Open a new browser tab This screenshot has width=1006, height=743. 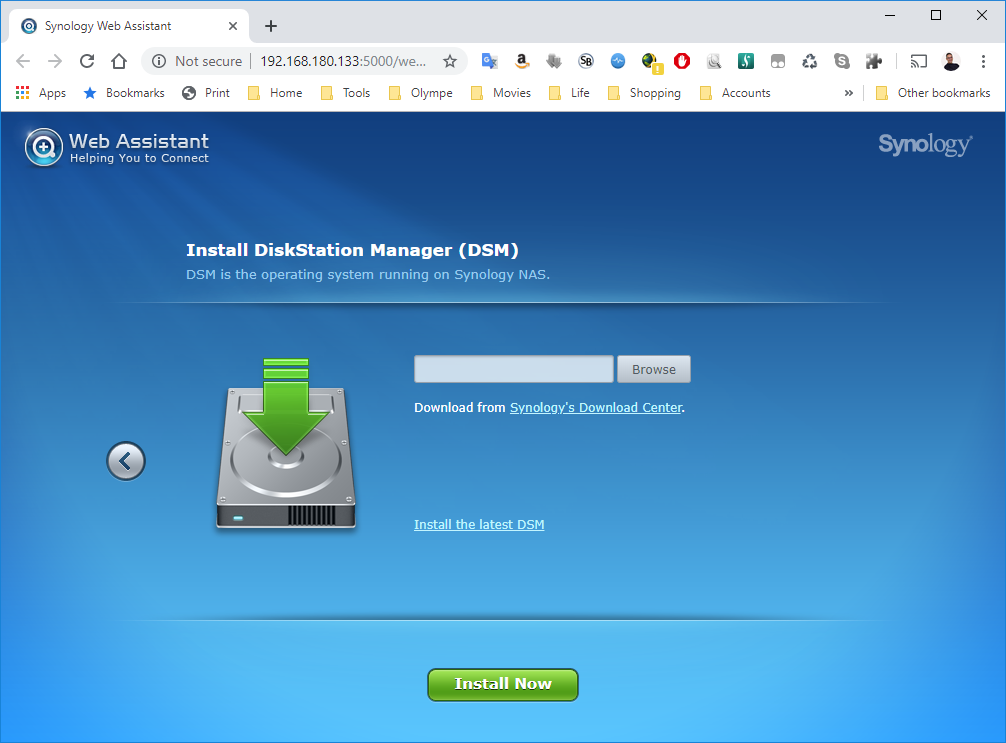pos(271,26)
